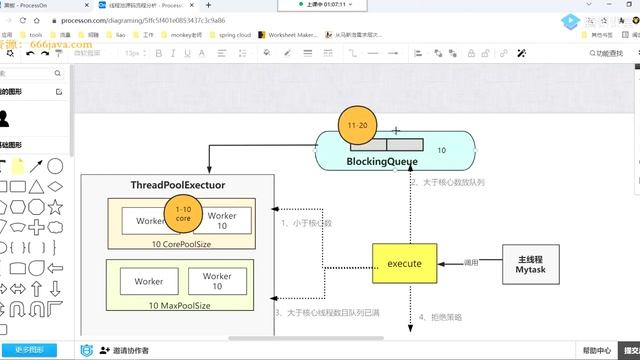Screen dimensions: 640x360
Task: Send the selected shape to back
Action: tap(453, 53)
